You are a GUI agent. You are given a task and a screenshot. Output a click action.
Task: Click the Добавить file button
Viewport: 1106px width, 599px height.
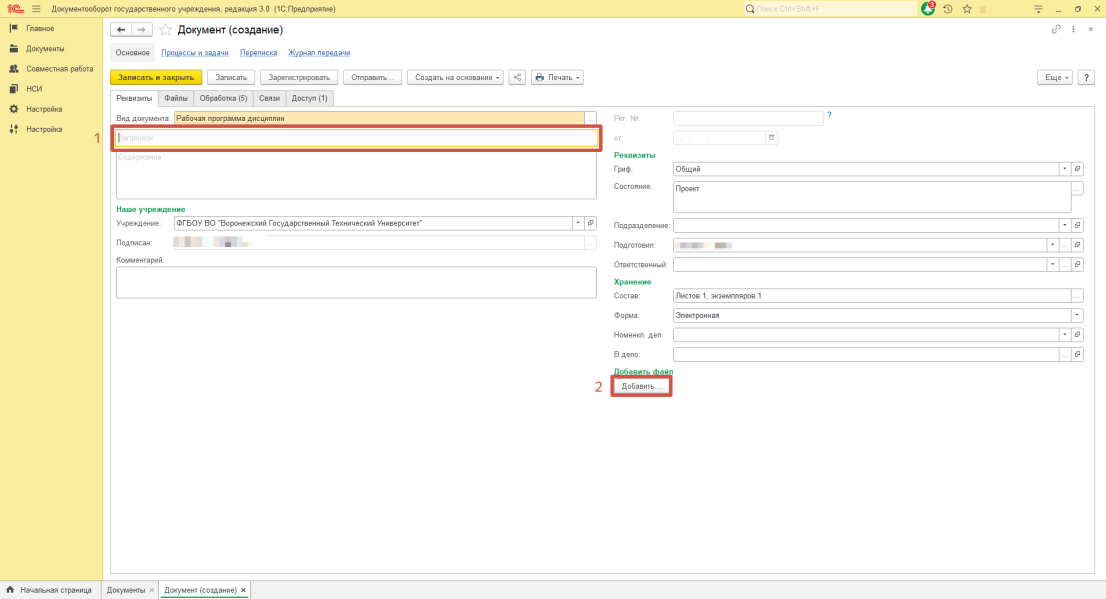pyautogui.click(x=640, y=386)
